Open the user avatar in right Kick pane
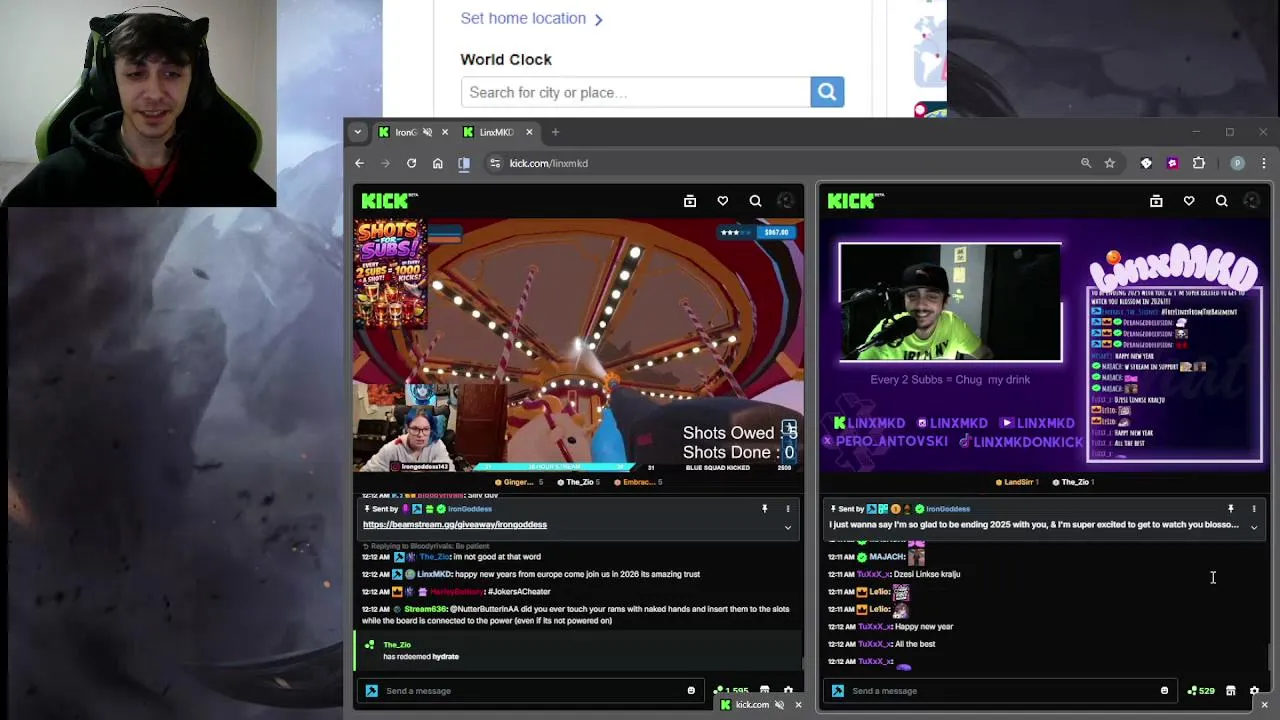Viewport: 1280px width, 720px height. click(1251, 201)
